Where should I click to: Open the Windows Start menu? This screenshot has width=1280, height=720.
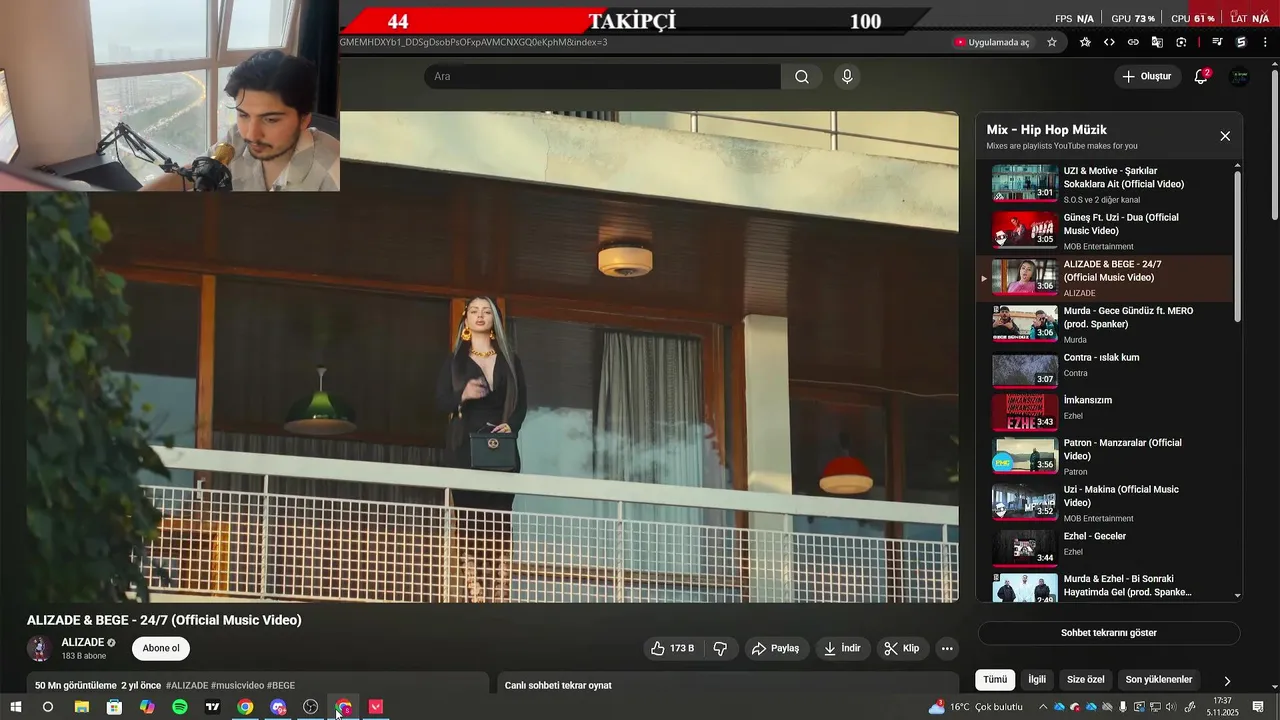(x=16, y=707)
